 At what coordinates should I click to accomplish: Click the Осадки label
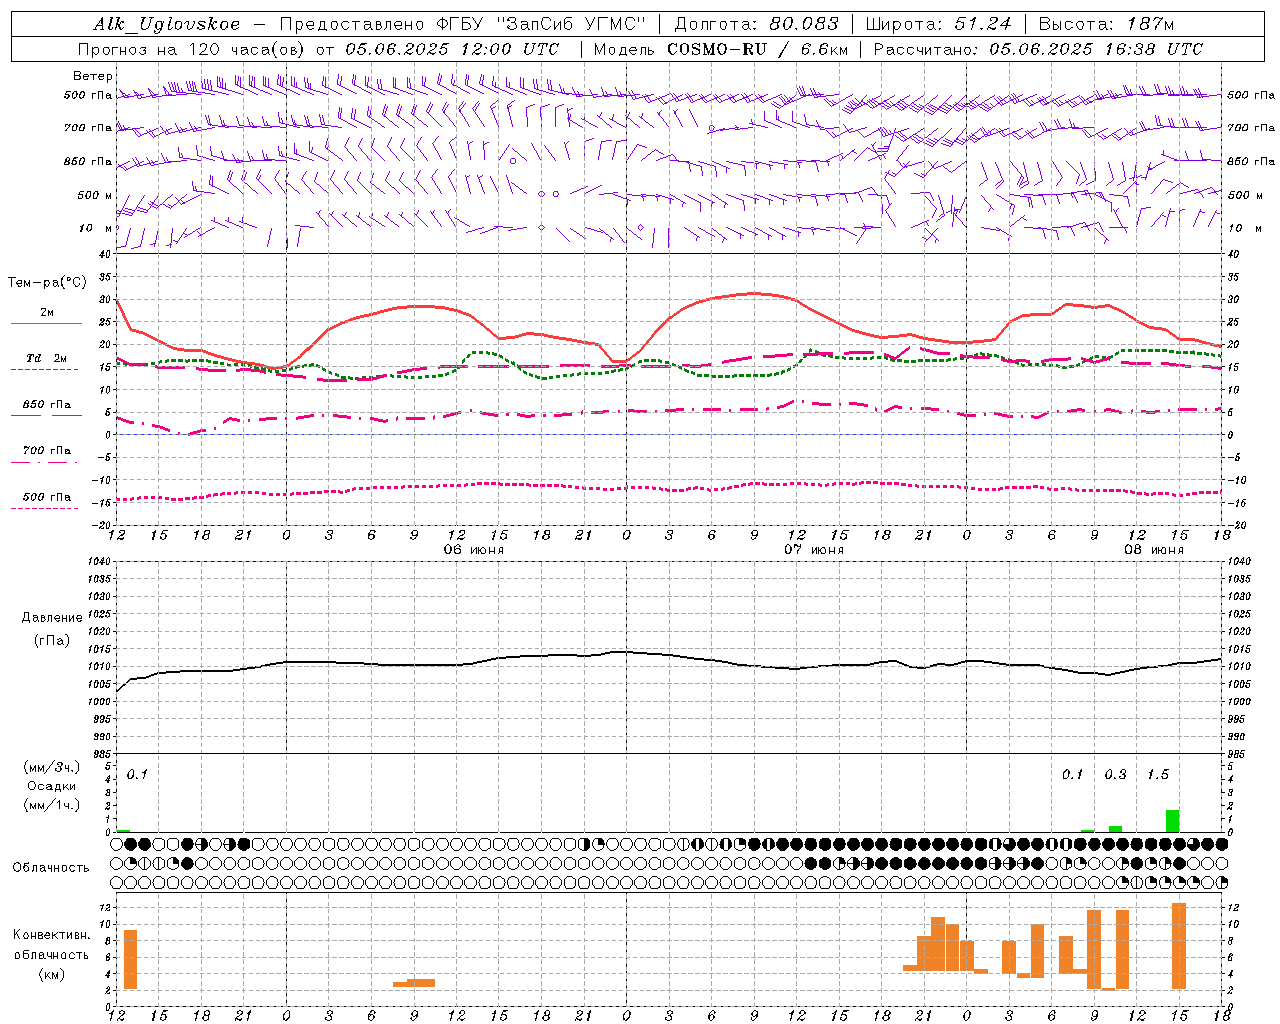(x=52, y=786)
